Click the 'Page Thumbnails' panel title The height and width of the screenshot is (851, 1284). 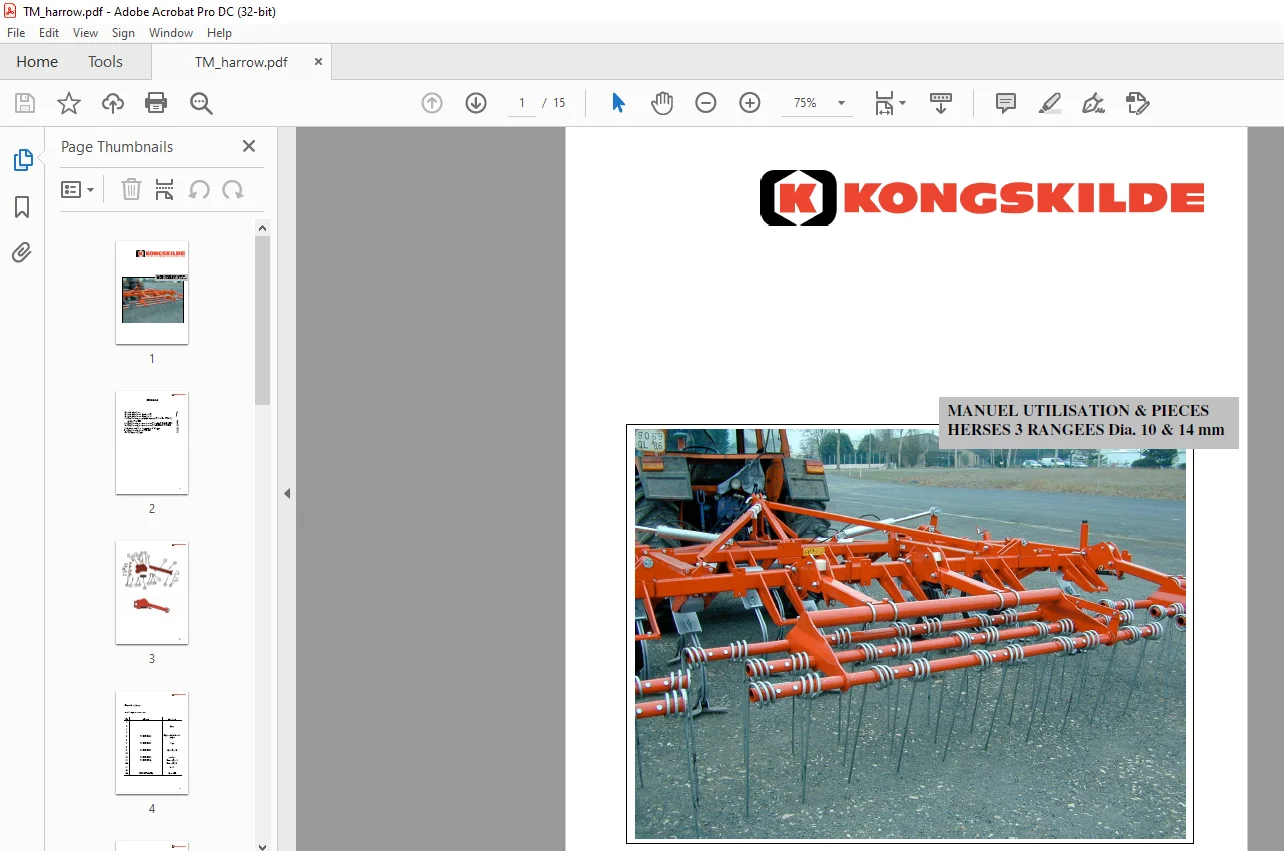(117, 147)
